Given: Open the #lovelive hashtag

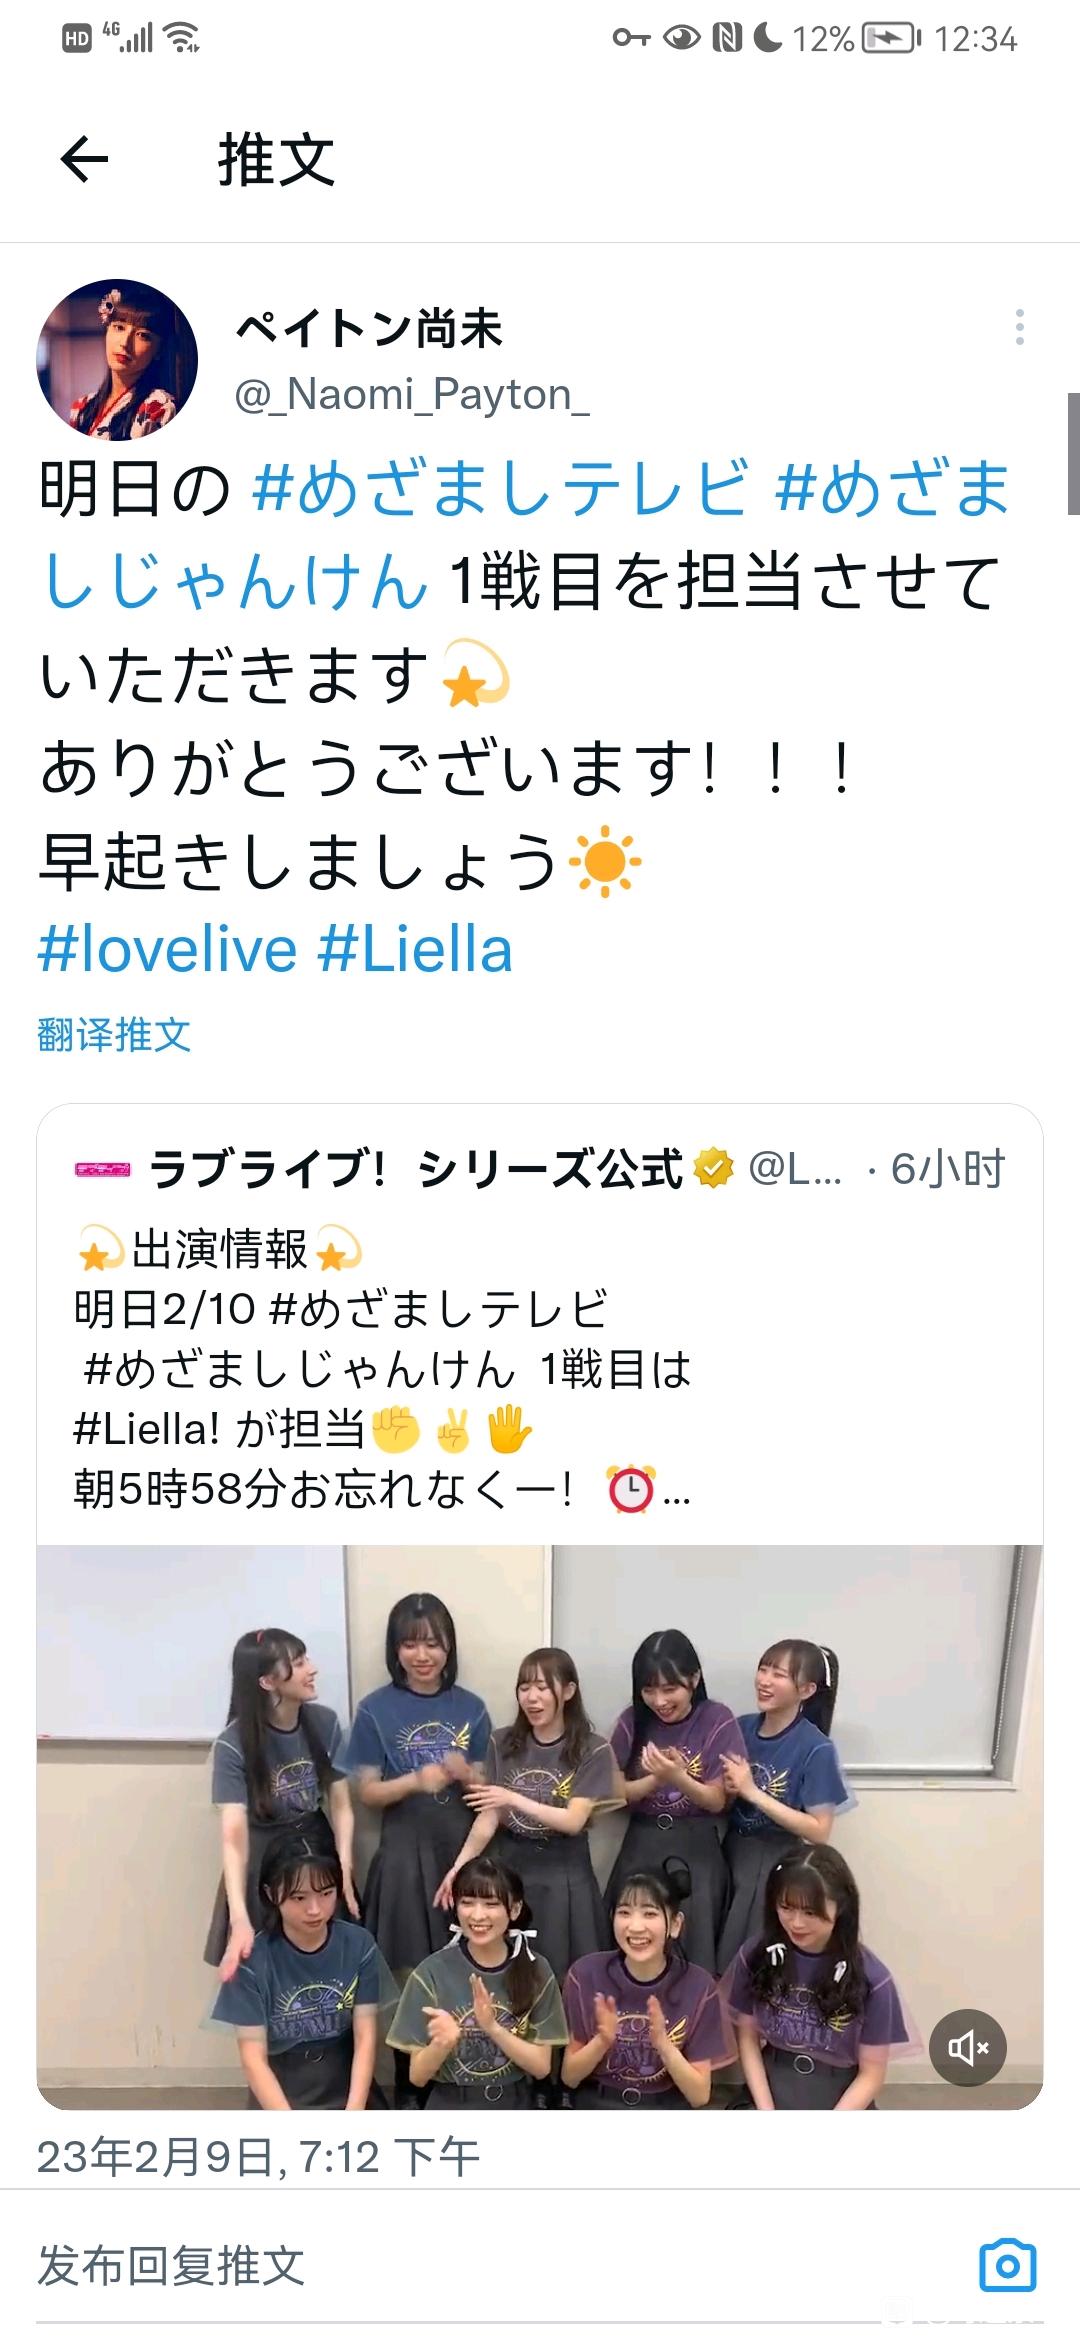Looking at the screenshot, I should 167,949.
